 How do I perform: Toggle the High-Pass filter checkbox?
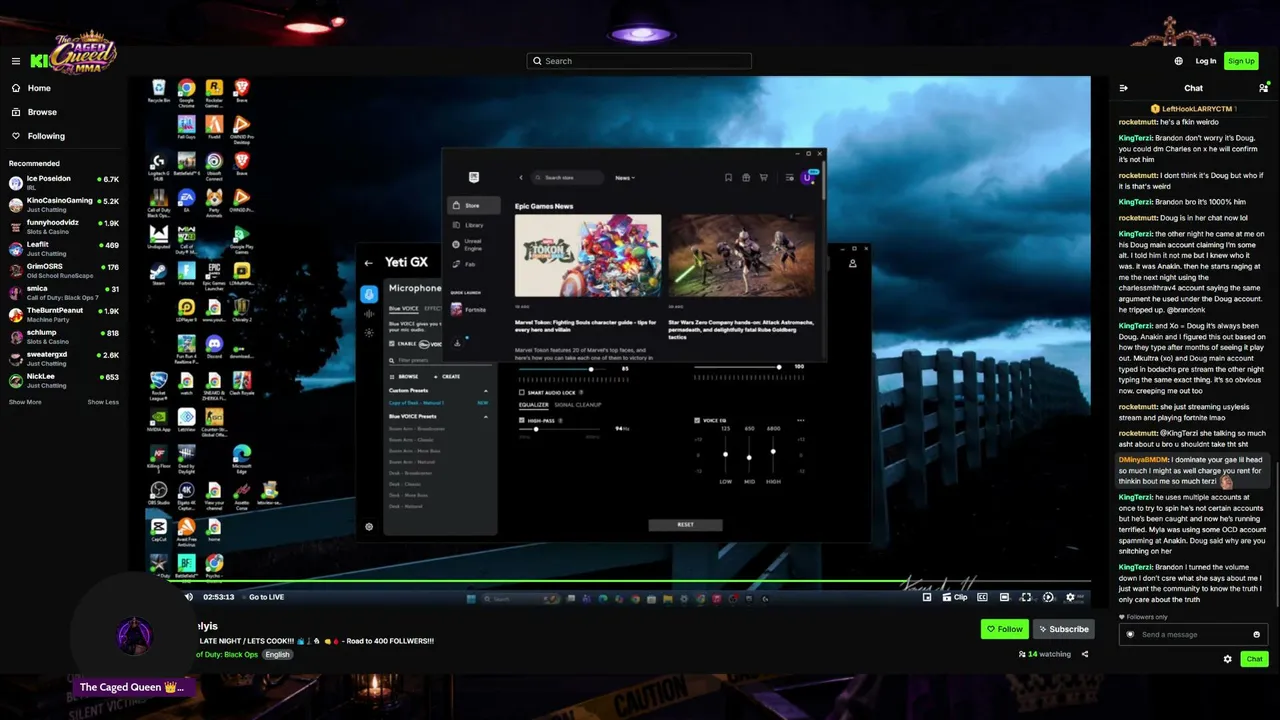click(x=522, y=420)
